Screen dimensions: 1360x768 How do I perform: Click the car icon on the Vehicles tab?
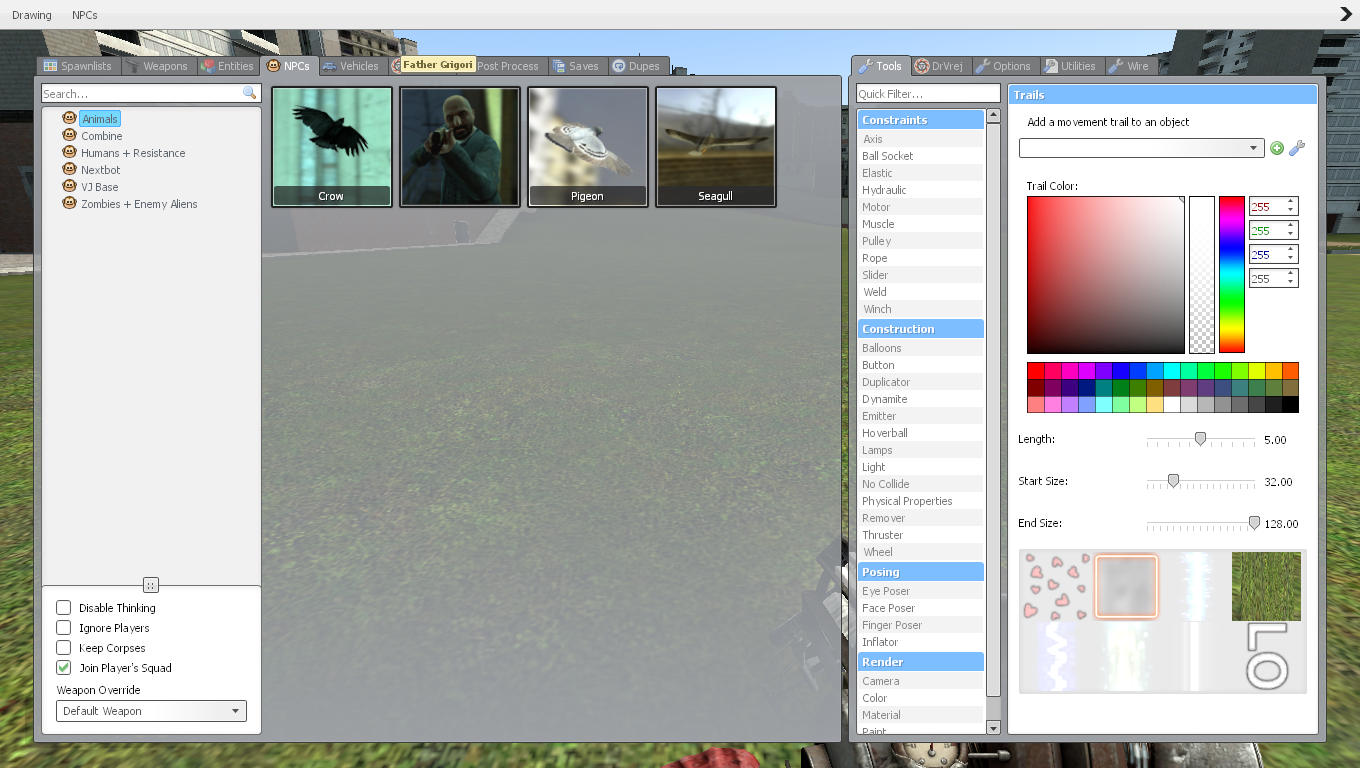coord(329,66)
